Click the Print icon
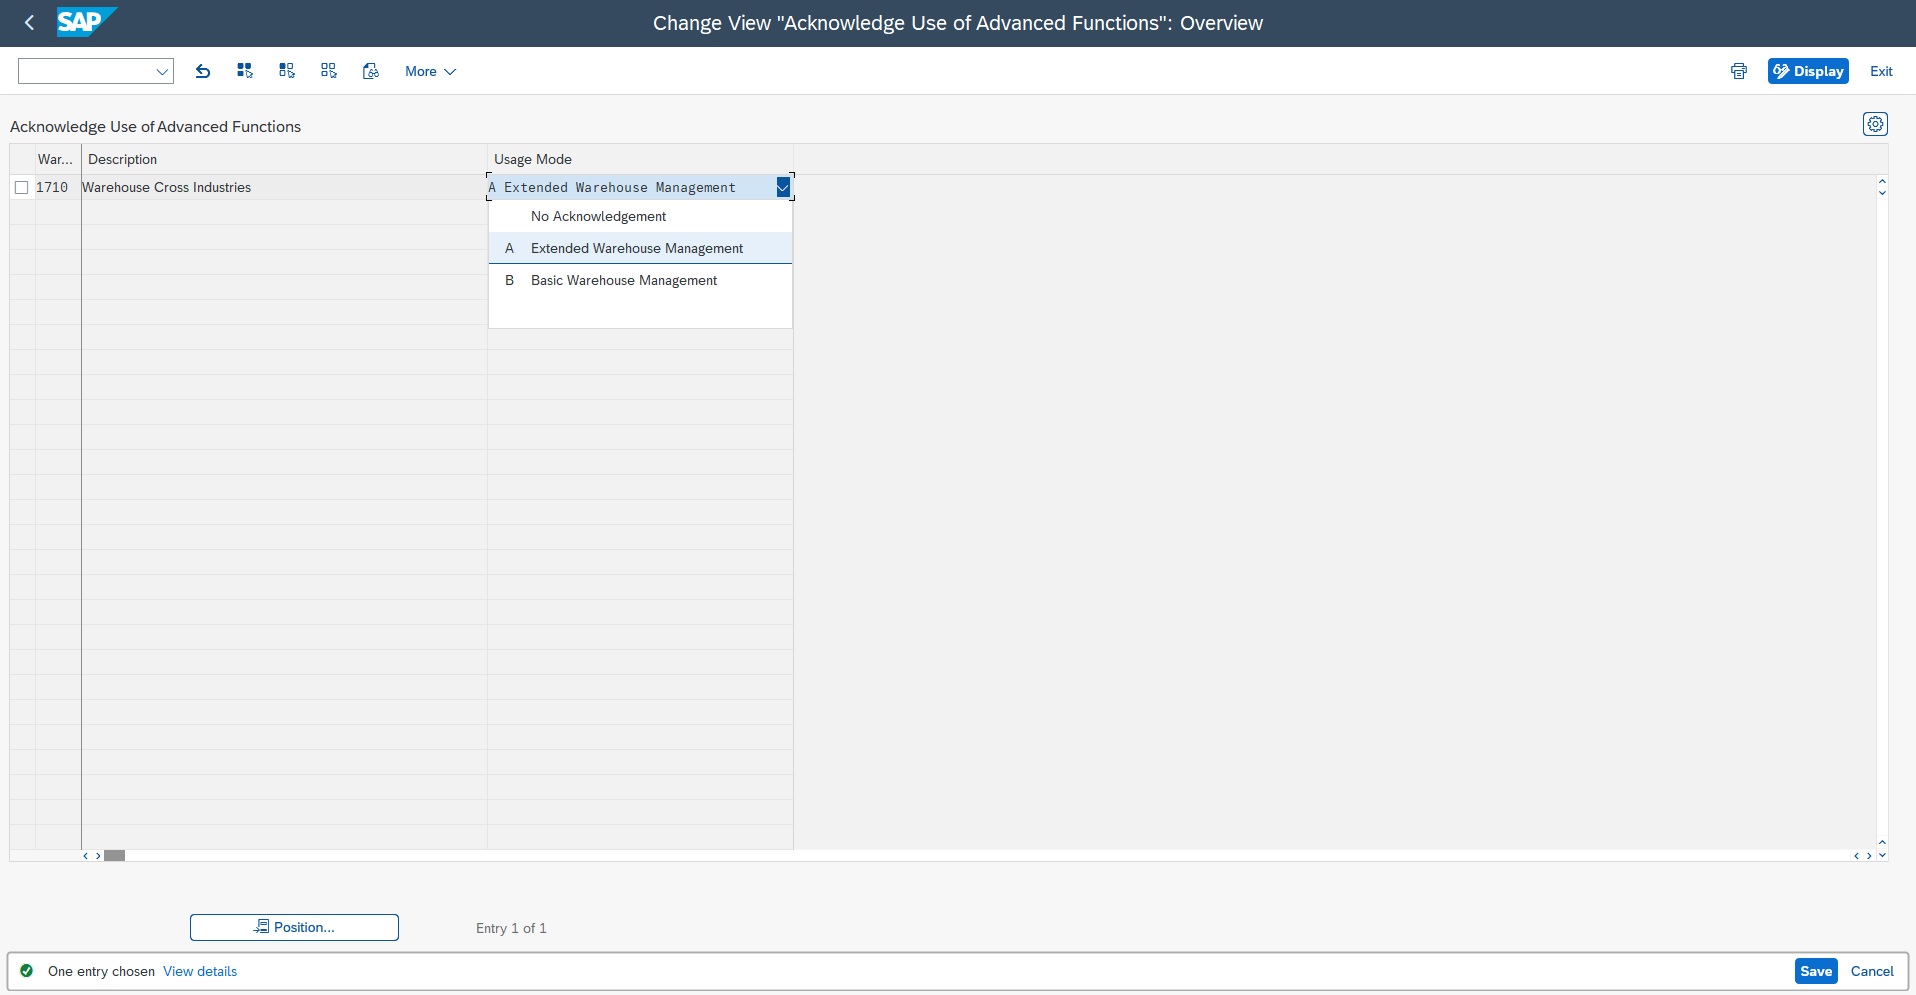The image size is (1916, 995). [1737, 71]
